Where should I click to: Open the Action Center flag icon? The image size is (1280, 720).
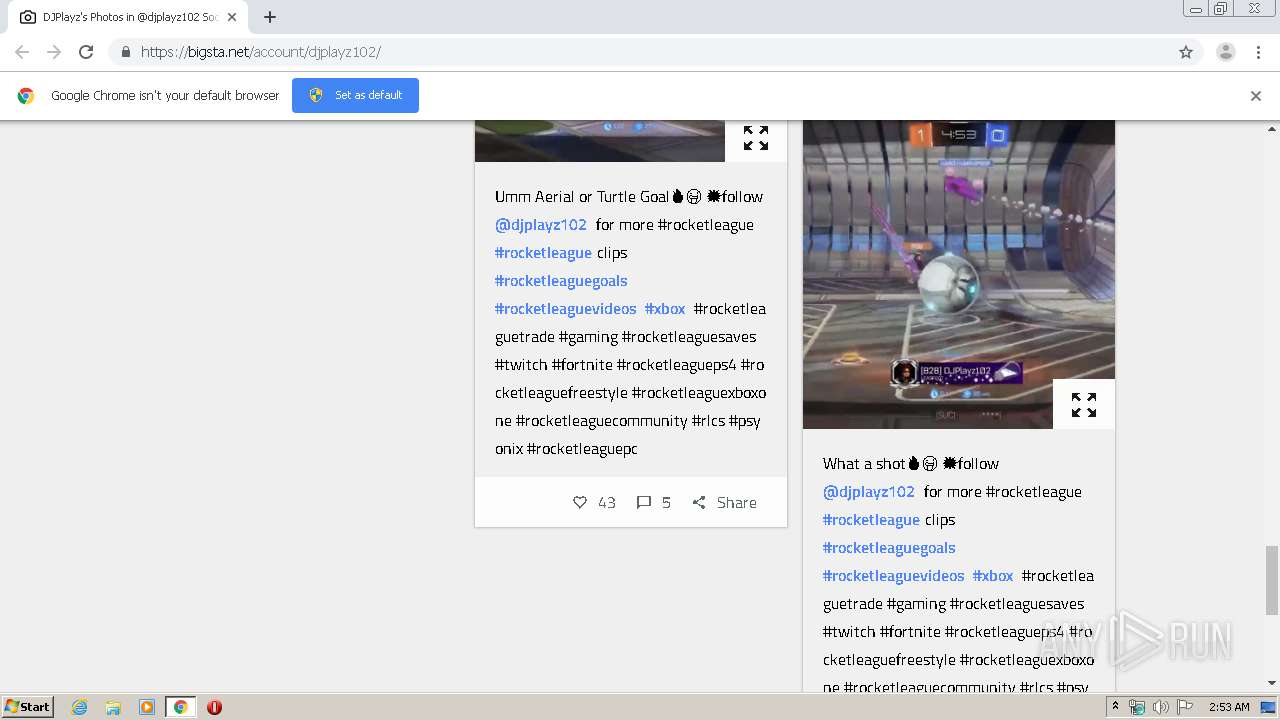point(1184,707)
